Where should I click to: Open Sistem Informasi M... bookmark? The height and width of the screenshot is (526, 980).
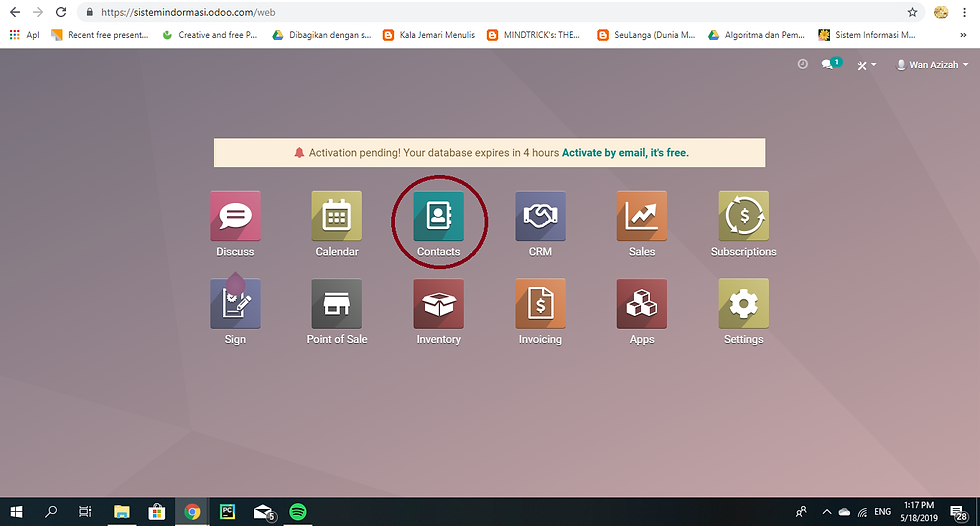point(867,35)
